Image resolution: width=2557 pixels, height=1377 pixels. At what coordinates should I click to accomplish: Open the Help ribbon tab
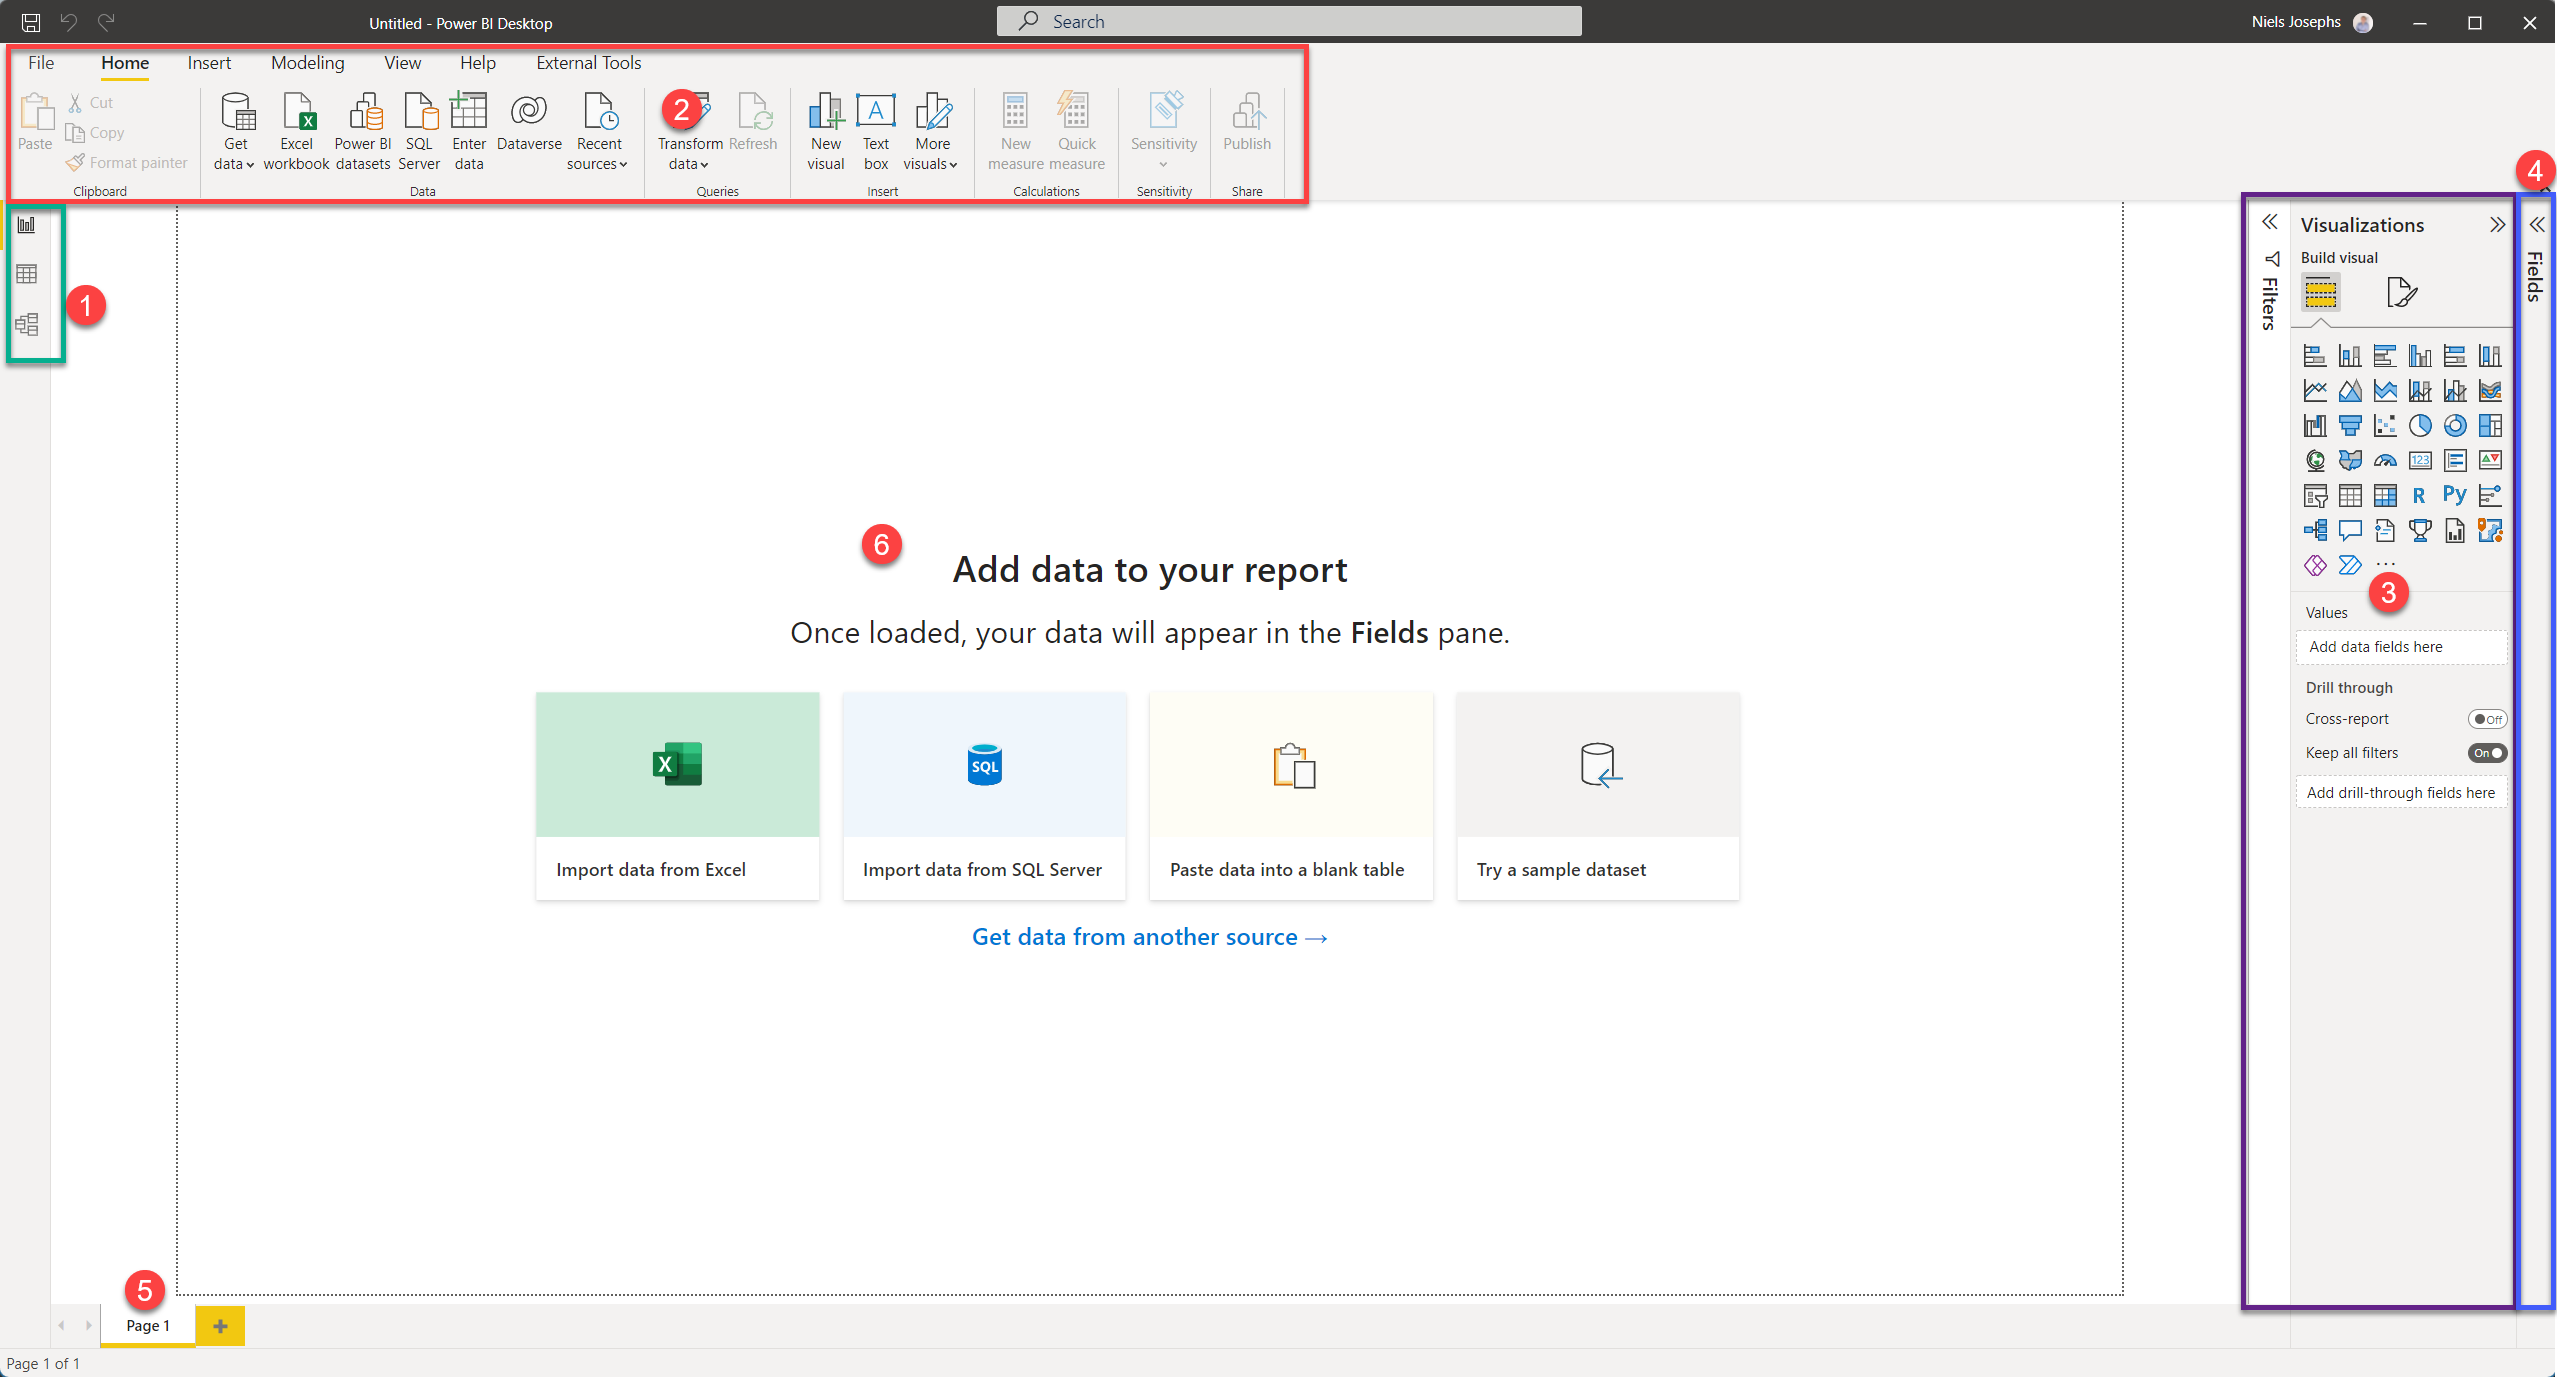(x=478, y=63)
